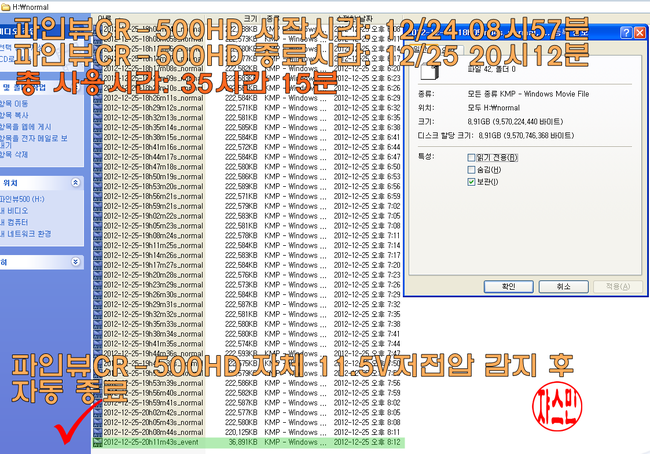Screen dimensions: 650x454
Task: Uncheck the 보관(I) checkbox
Action: (471, 182)
